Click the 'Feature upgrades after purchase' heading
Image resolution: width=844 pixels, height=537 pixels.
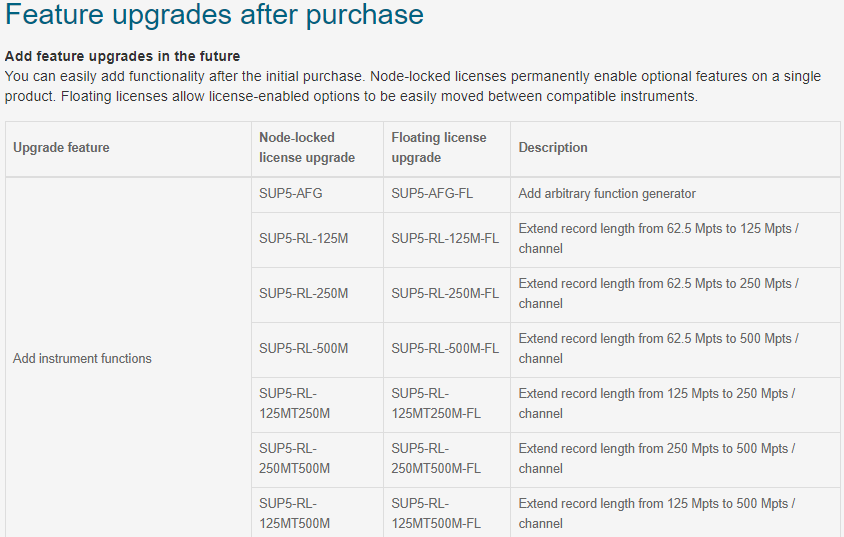214,14
